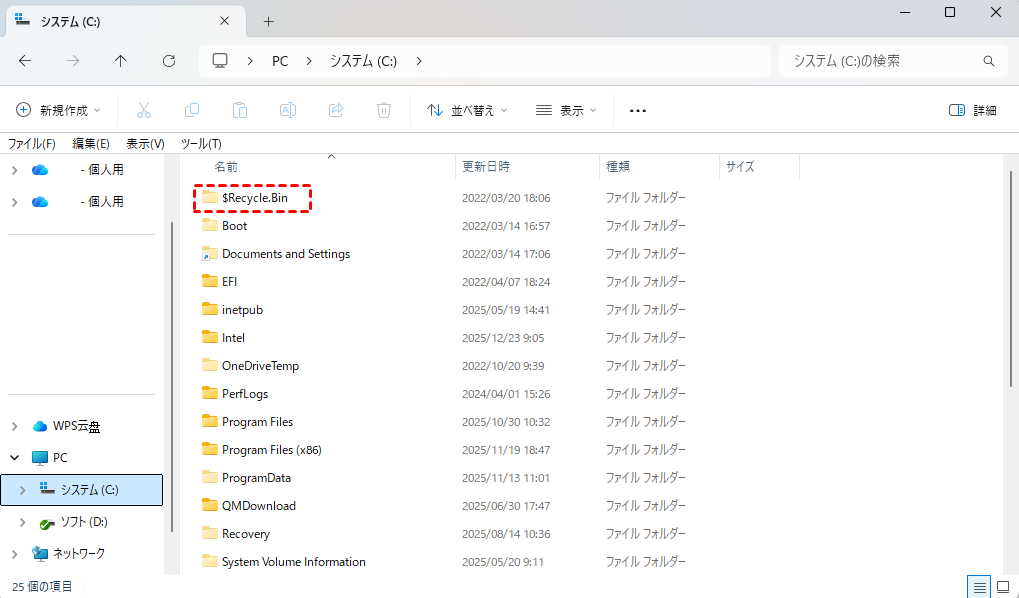This screenshot has height=598, width=1019.
Task: Refresh the current folder view
Action: [x=169, y=61]
